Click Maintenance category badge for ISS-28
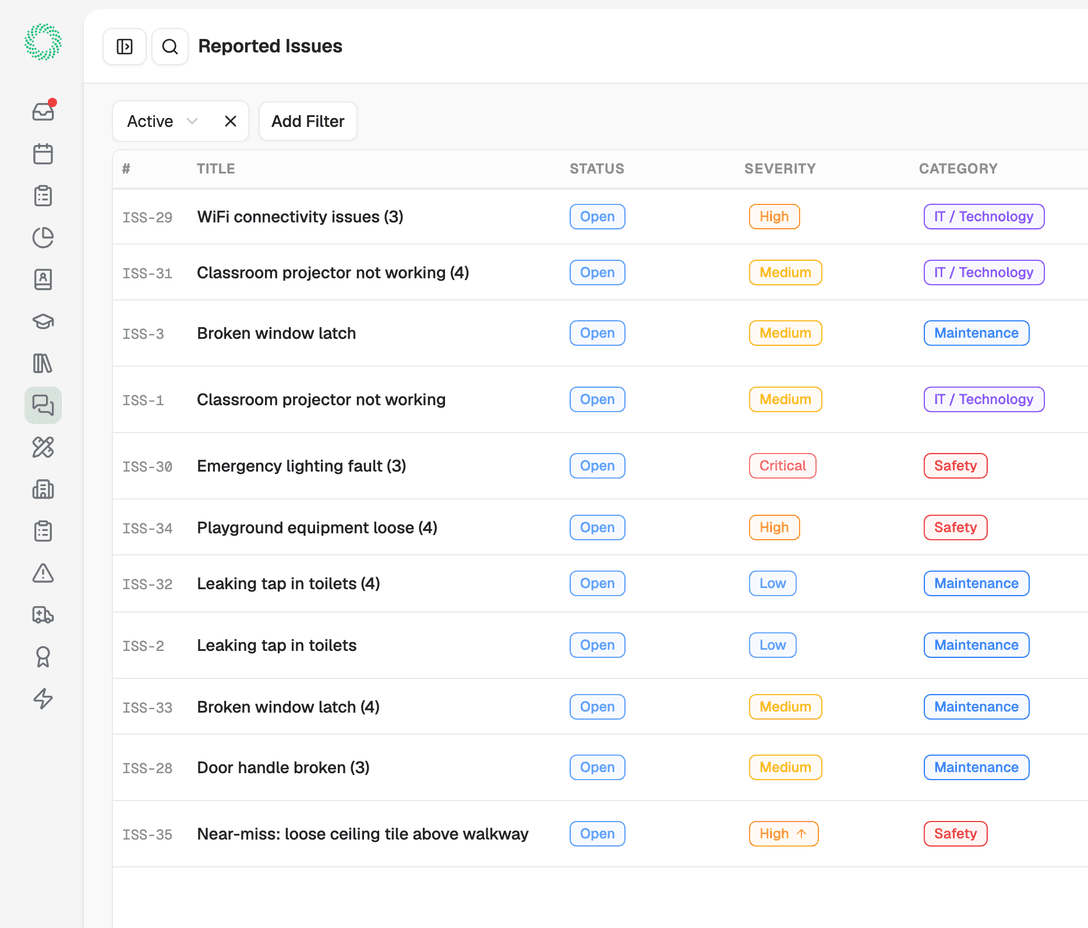 click(x=976, y=768)
